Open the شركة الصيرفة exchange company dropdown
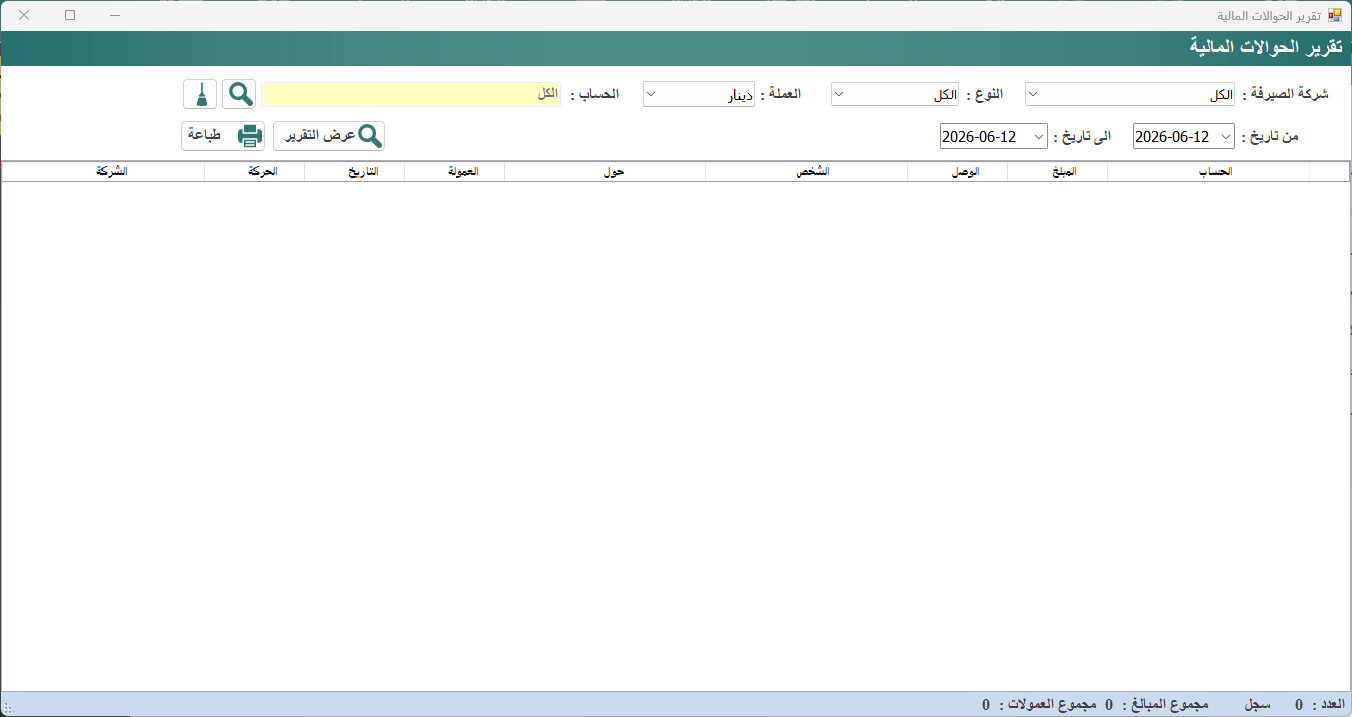Image resolution: width=1352 pixels, height=717 pixels. pyautogui.click(x=1130, y=95)
